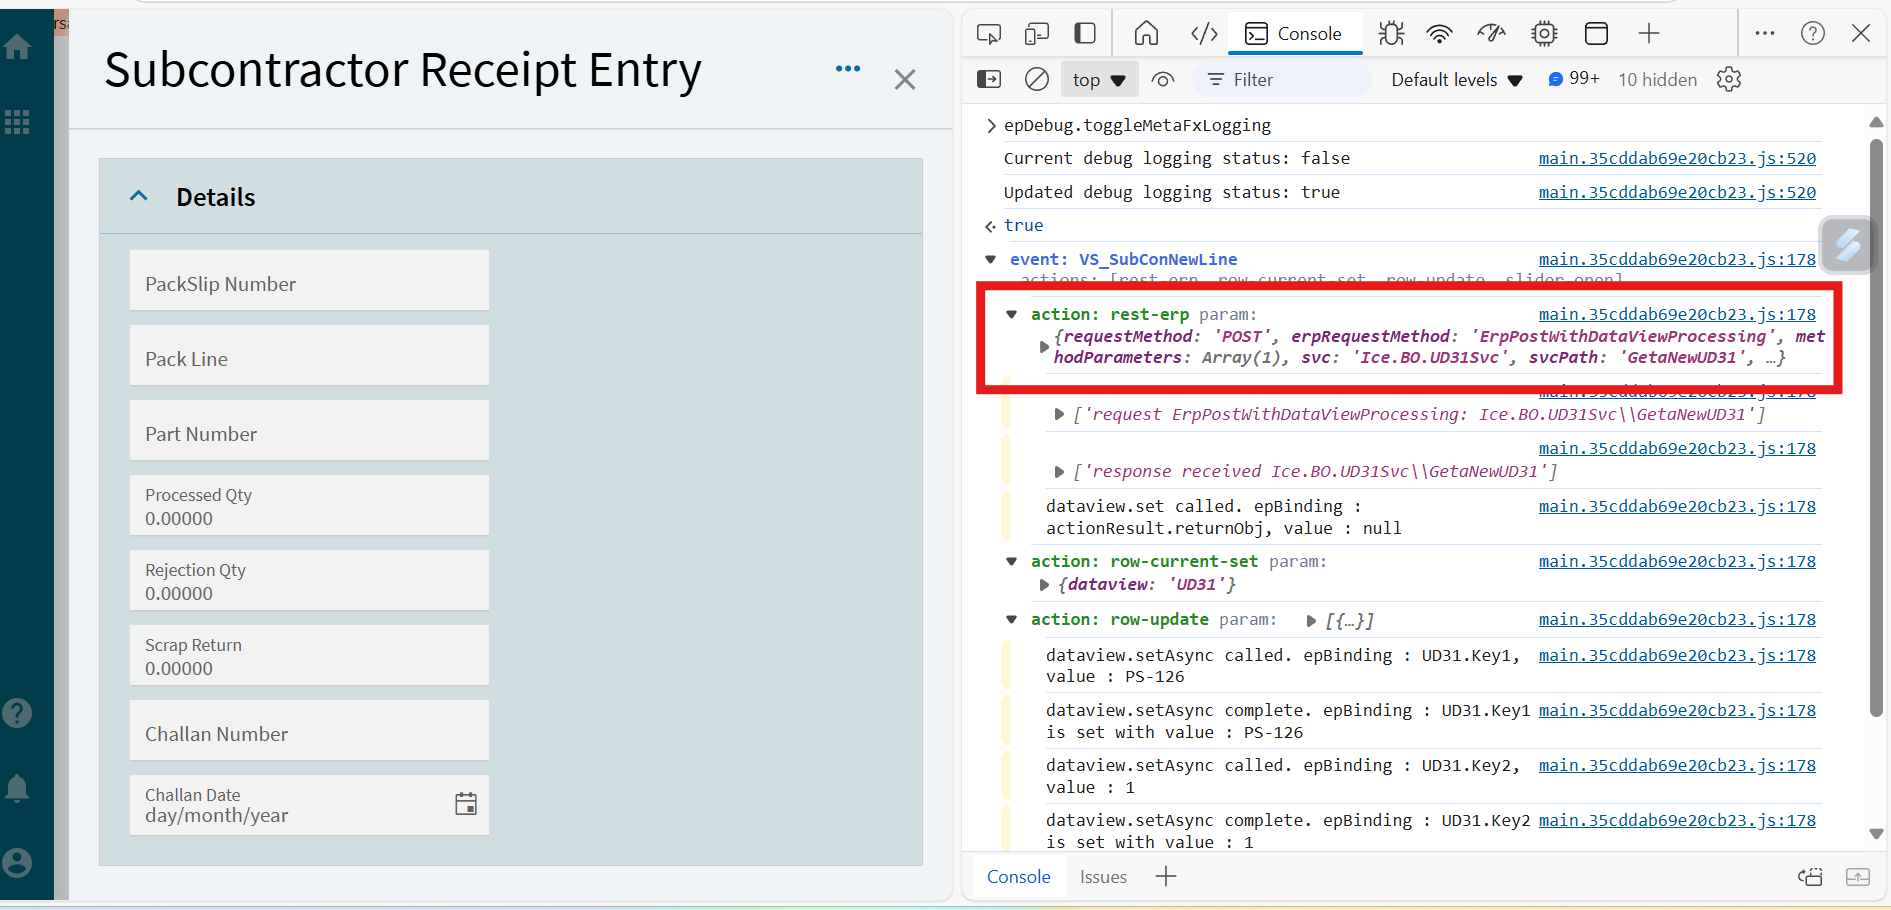Open source link beside event VS_SubConNewLine
Screen dimensions: 1891x910
[x=1677, y=259]
